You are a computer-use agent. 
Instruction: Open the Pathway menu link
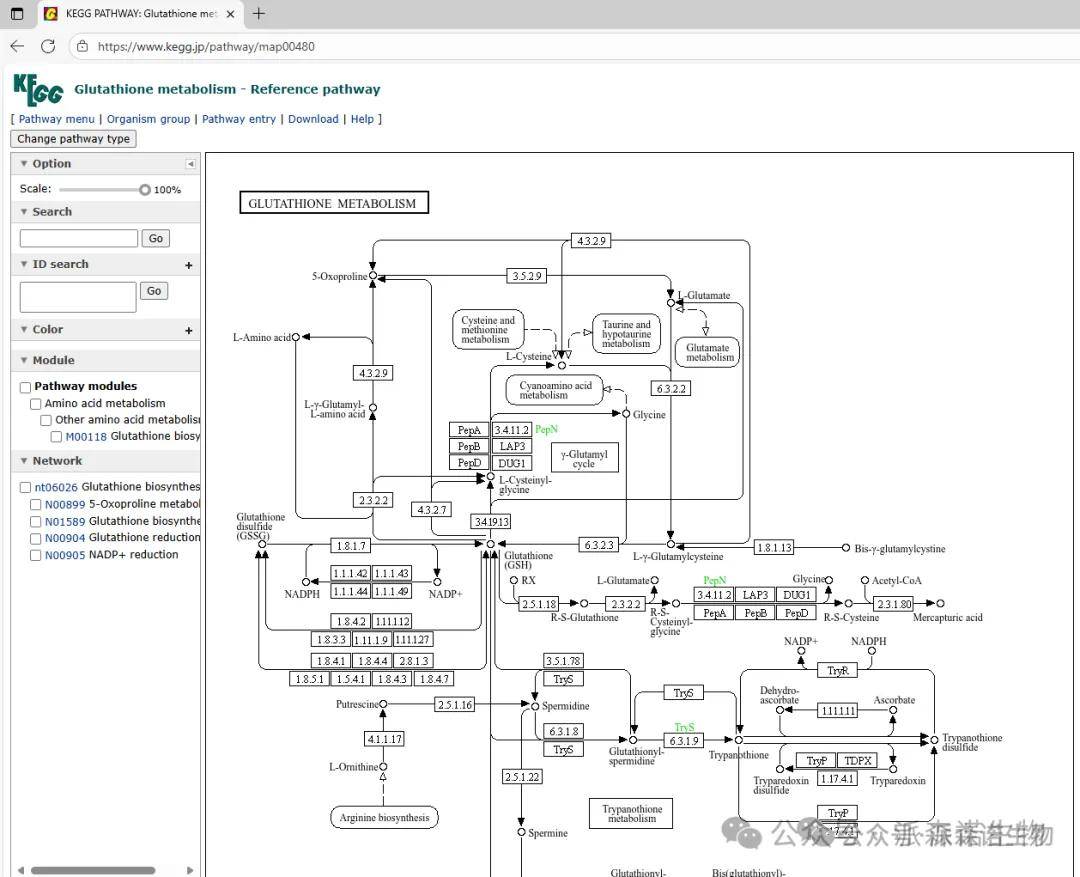click(57, 119)
